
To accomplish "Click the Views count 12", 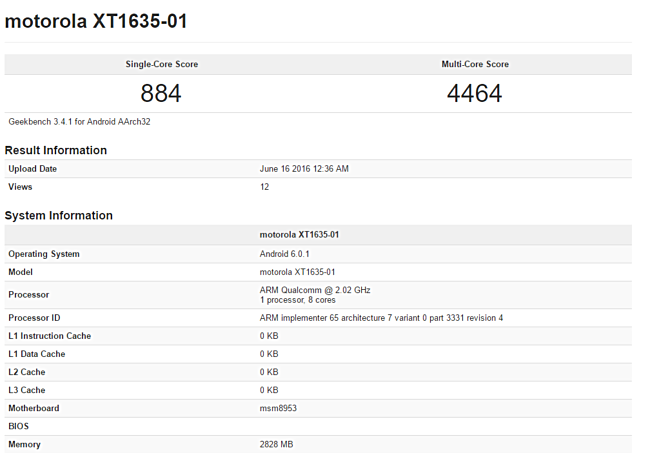I will tap(264, 187).
